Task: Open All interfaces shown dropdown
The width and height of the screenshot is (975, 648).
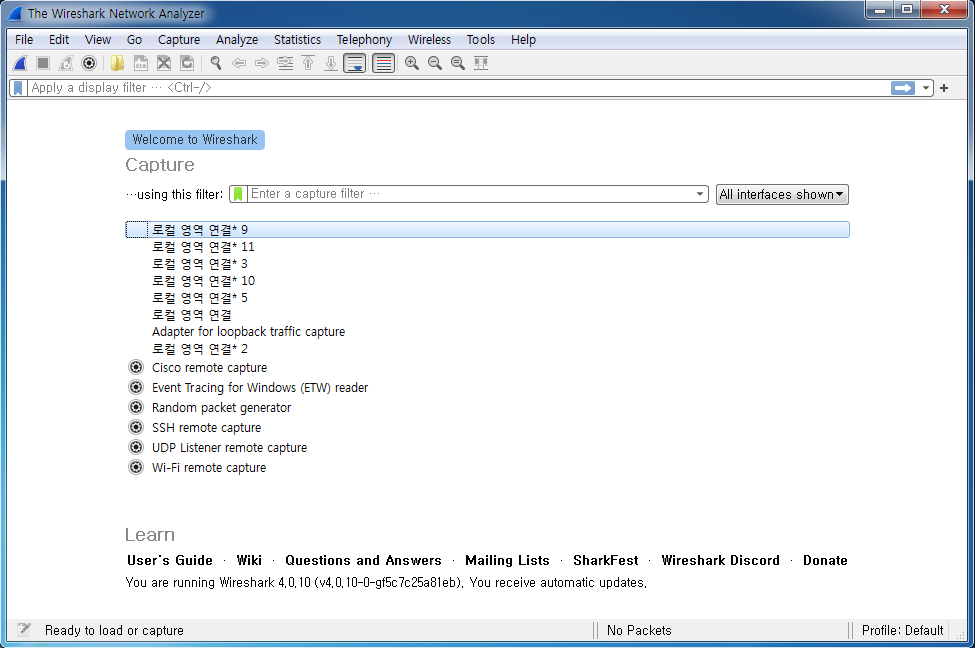Action: coord(782,194)
